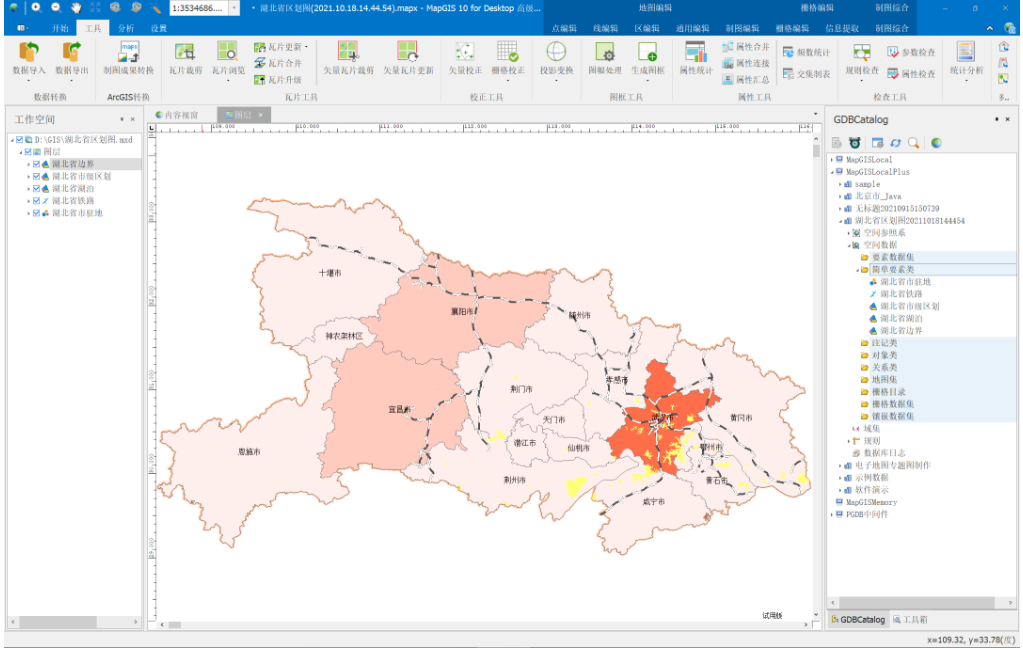This screenshot has width=1023, height=650.
Task: Switch to the 开始 ribbon tab
Action: coord(60,28)
